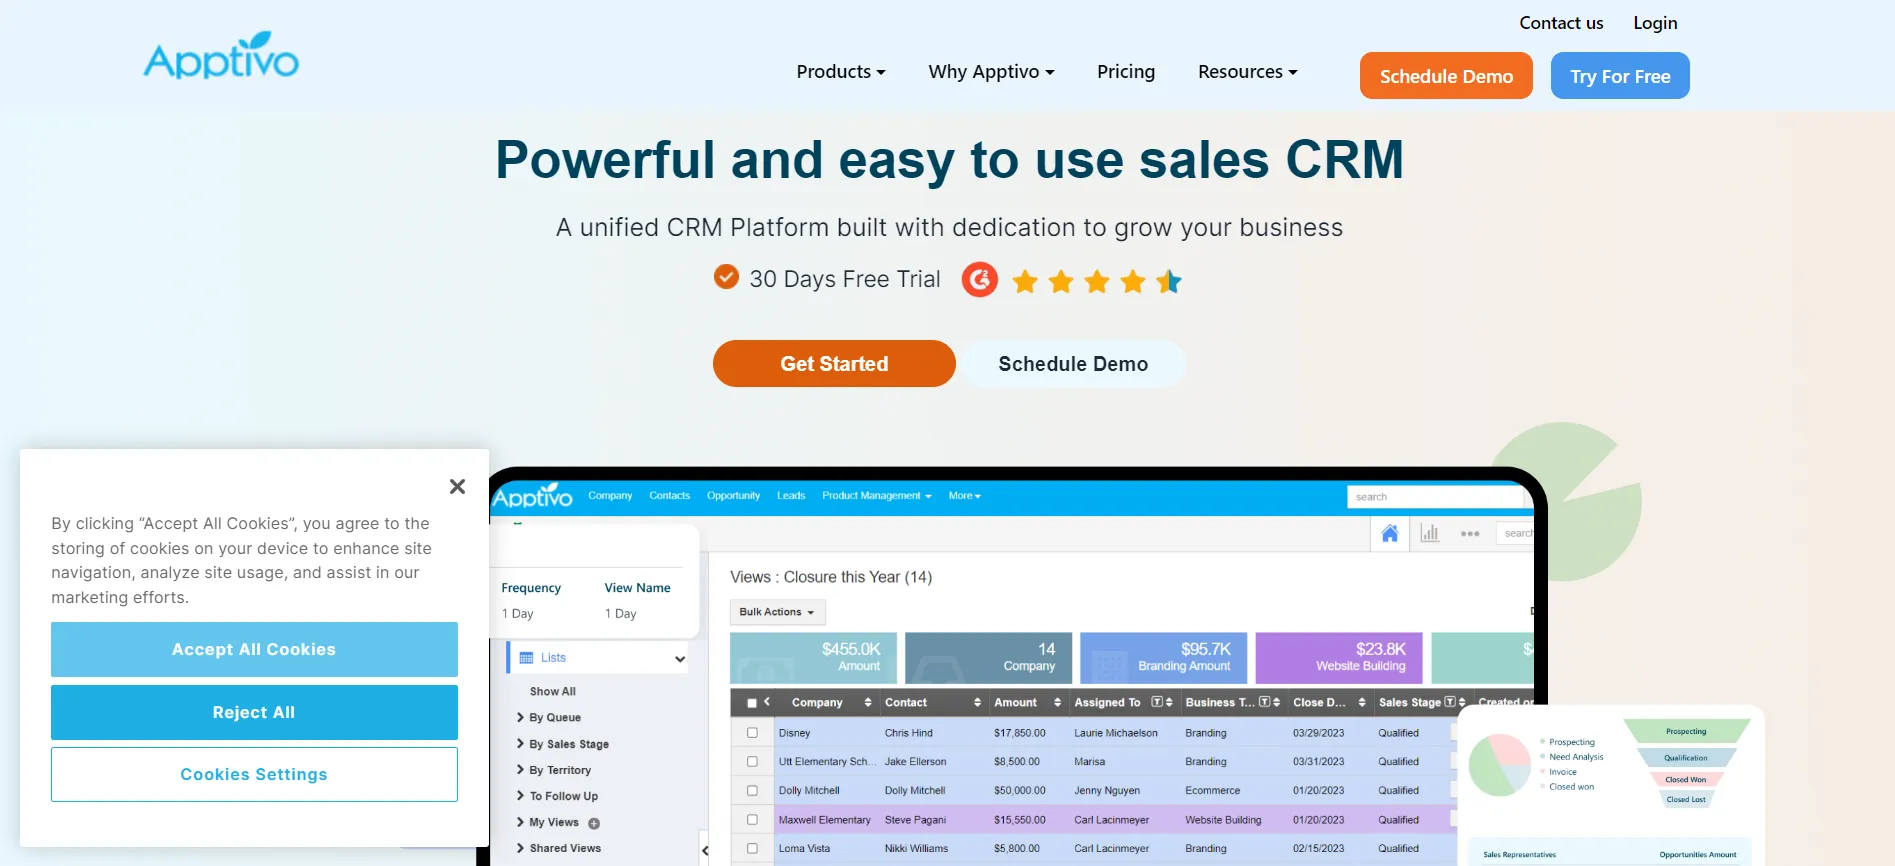Click the white Schedule Demo hero button

coord(1073,363)
